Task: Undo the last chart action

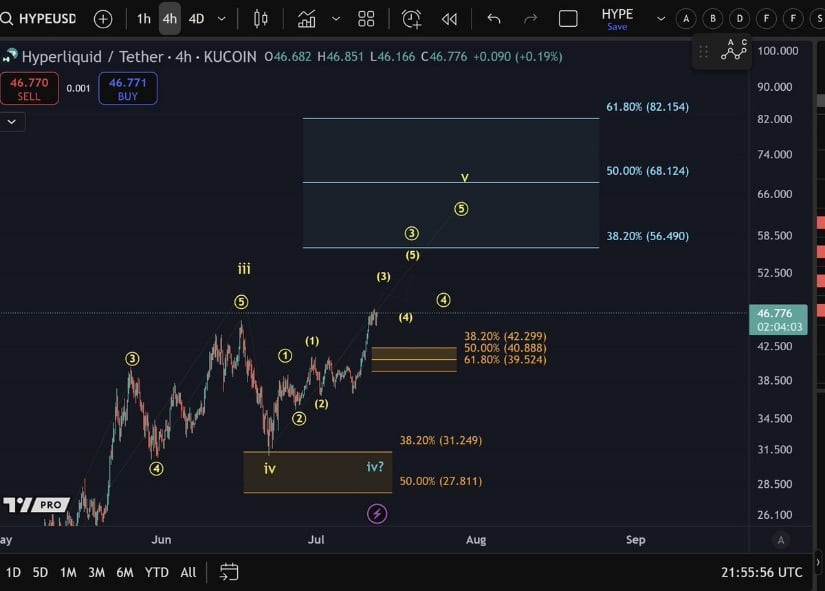Action: (x=494, y=19)
